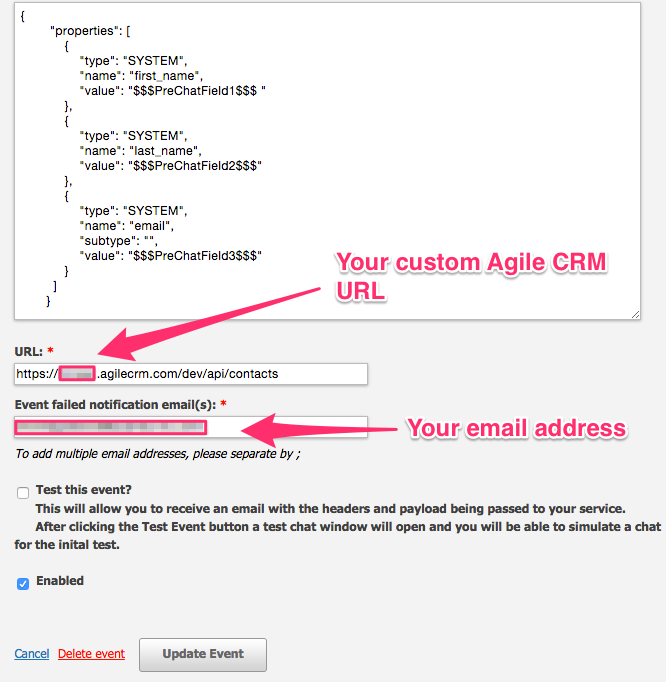Click the 'Test this event?' label text
Viewport: 666px width, 682px height.
84,491
